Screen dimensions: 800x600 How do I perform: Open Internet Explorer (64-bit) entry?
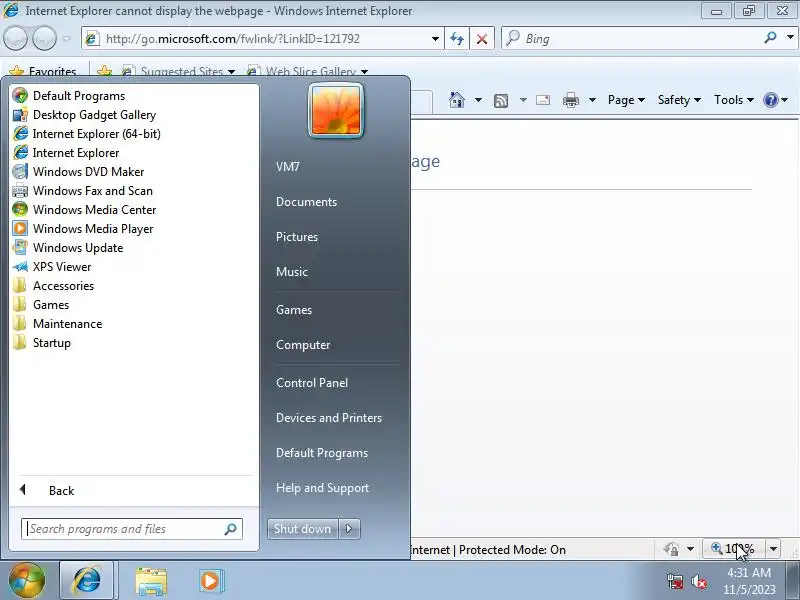click(x=96, y=134)
